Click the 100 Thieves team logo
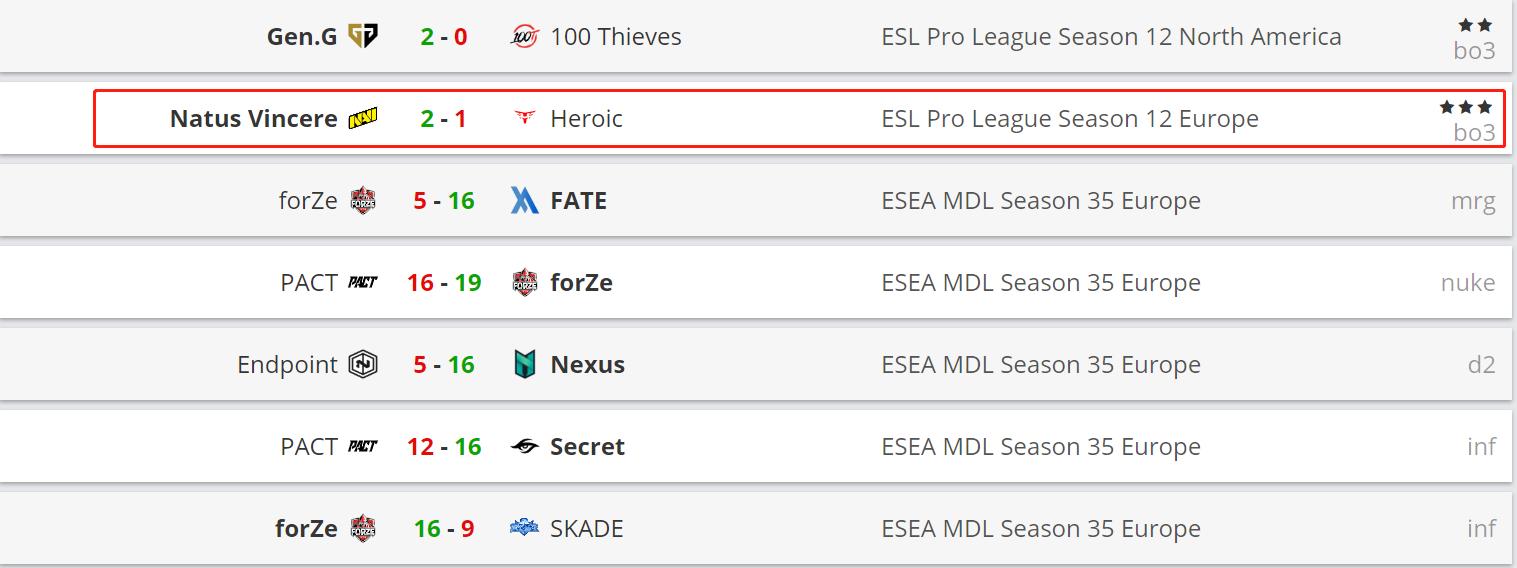Viewport: 1517px width, 568px height. (524, 37)
